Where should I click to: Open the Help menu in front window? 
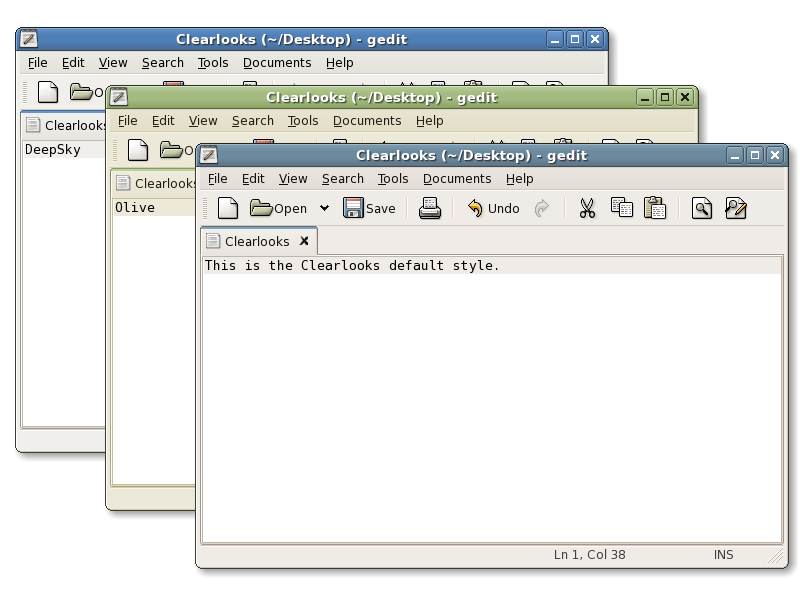(x=519, y=179)
